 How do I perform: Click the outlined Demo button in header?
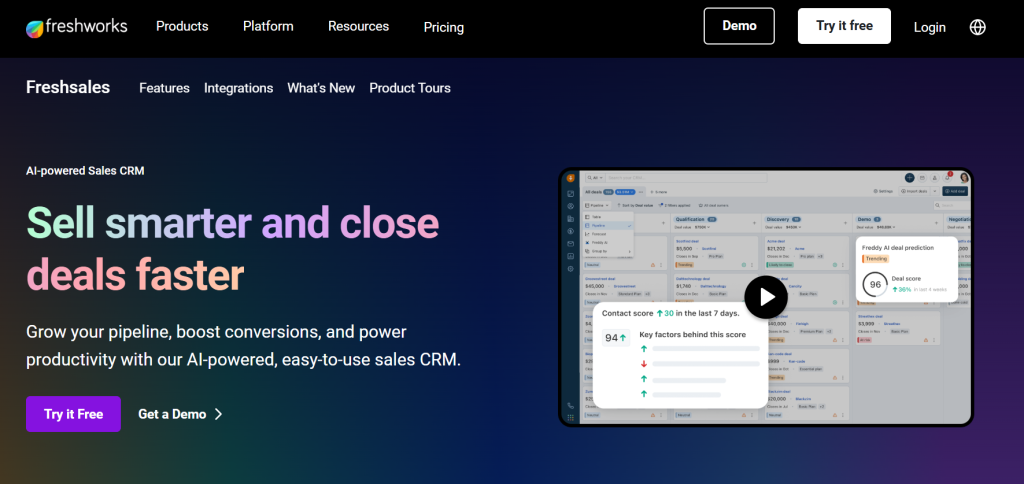click(739, 26)
